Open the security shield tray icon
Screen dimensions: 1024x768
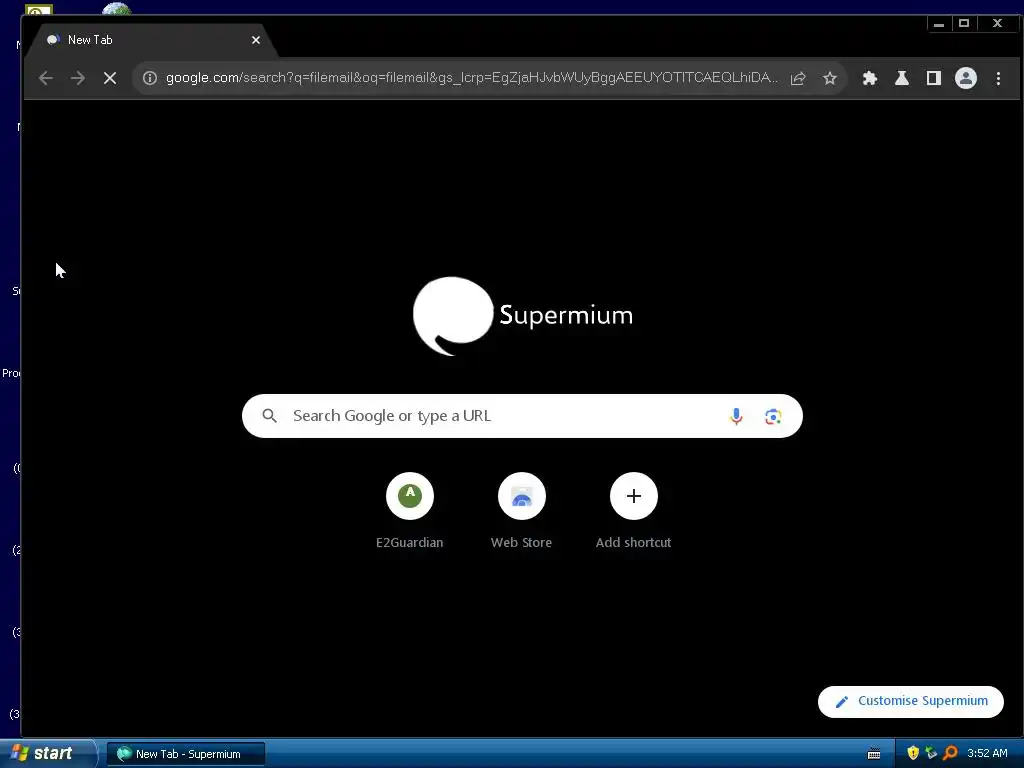coord(913,753)
